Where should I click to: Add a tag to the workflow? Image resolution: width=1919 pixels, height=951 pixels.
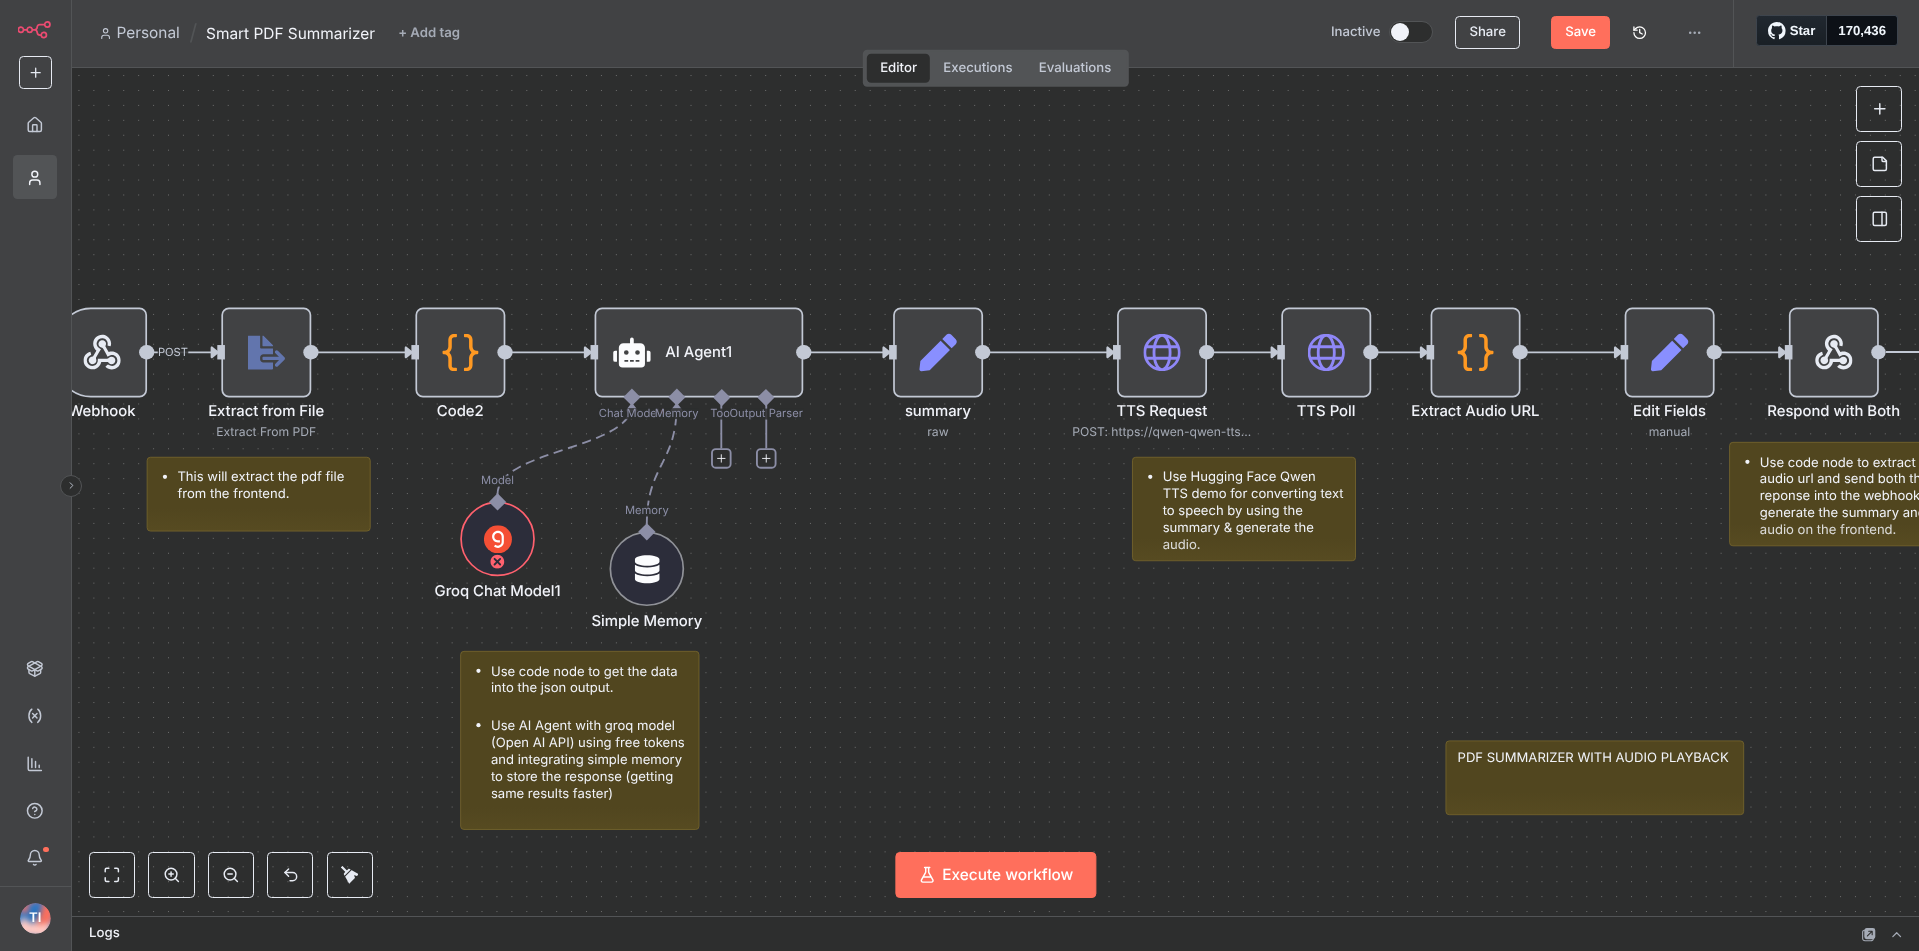[x=429, y=33]
